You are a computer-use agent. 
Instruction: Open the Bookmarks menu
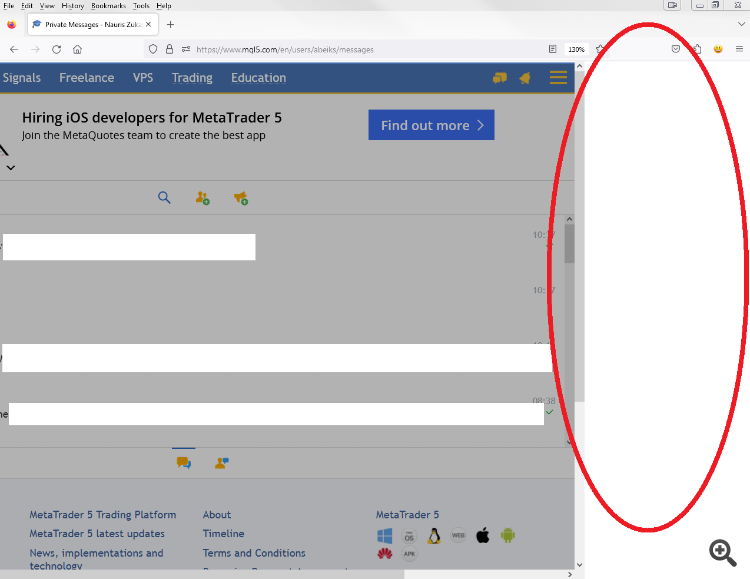[x=109, y=6]
